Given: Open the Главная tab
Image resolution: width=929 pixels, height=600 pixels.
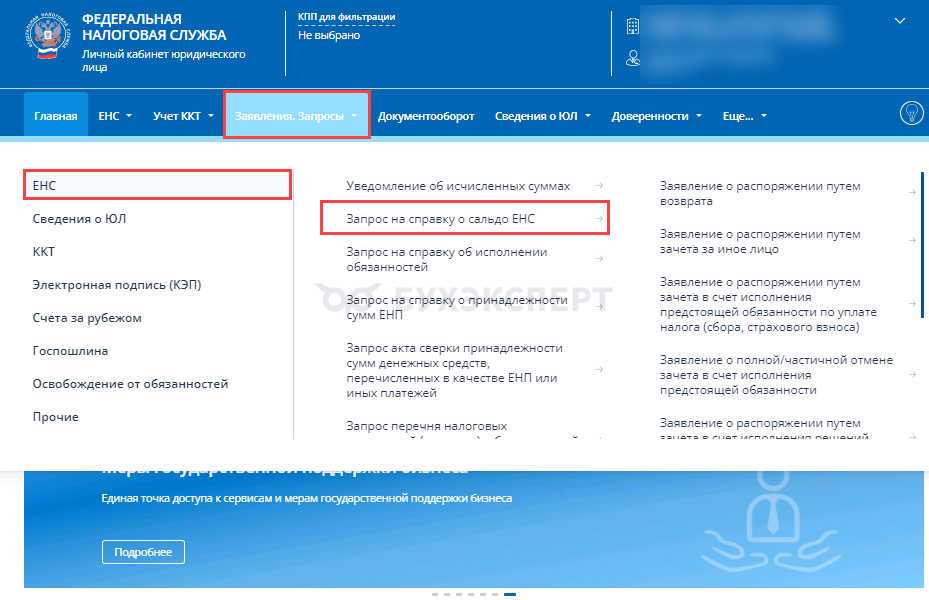Looking at the screenshot, I should pyautogui.click(x=56, y=114).
